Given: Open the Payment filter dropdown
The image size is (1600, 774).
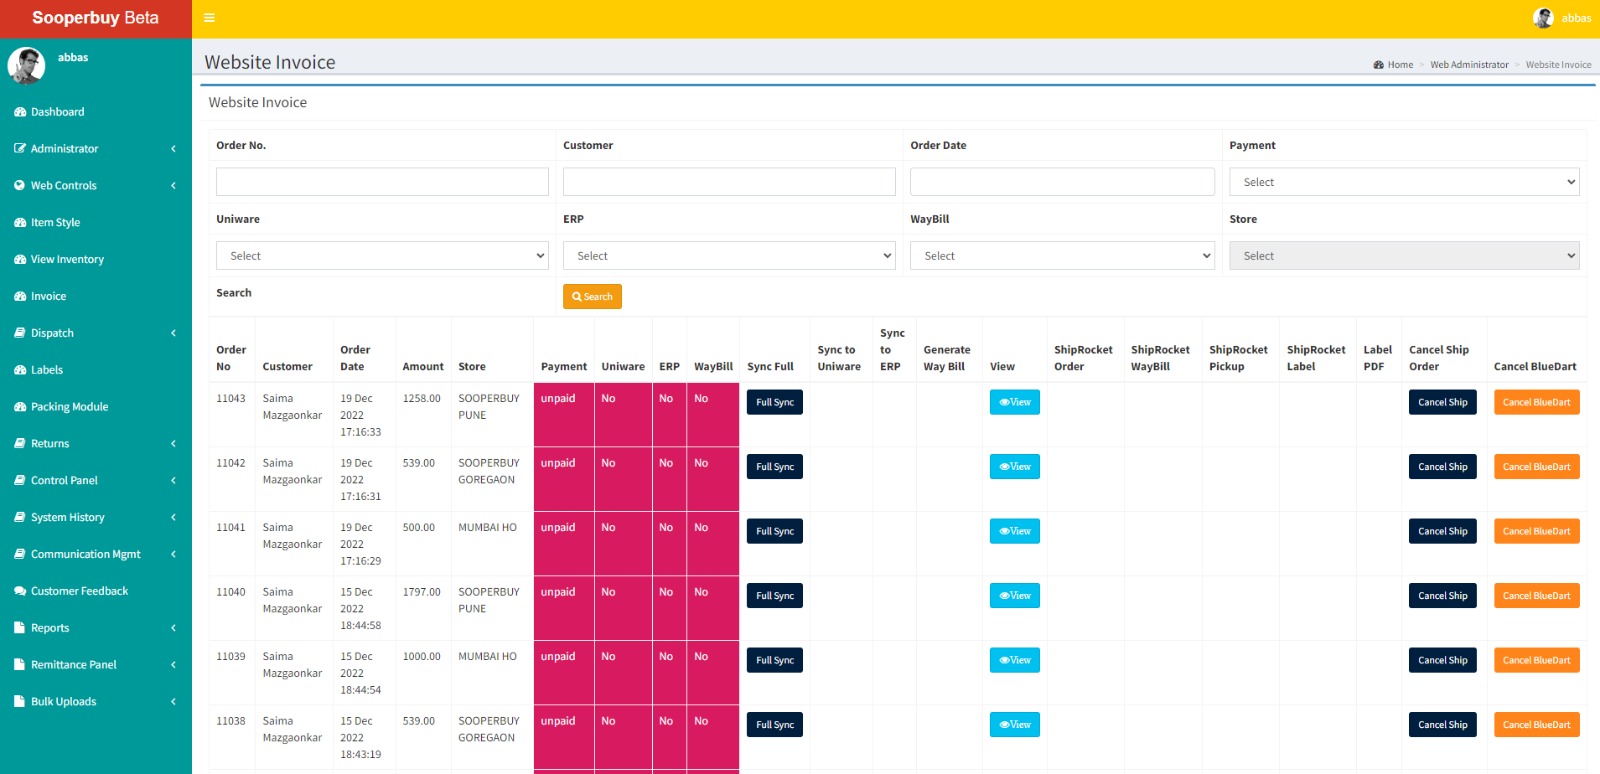Looking at the screenshot, I should [x=1403, y=182].
